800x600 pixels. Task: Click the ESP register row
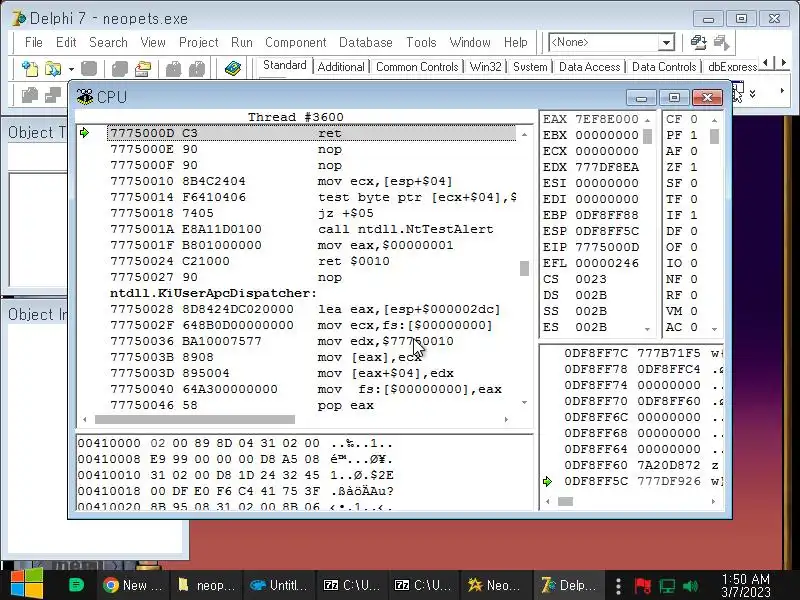591,231
